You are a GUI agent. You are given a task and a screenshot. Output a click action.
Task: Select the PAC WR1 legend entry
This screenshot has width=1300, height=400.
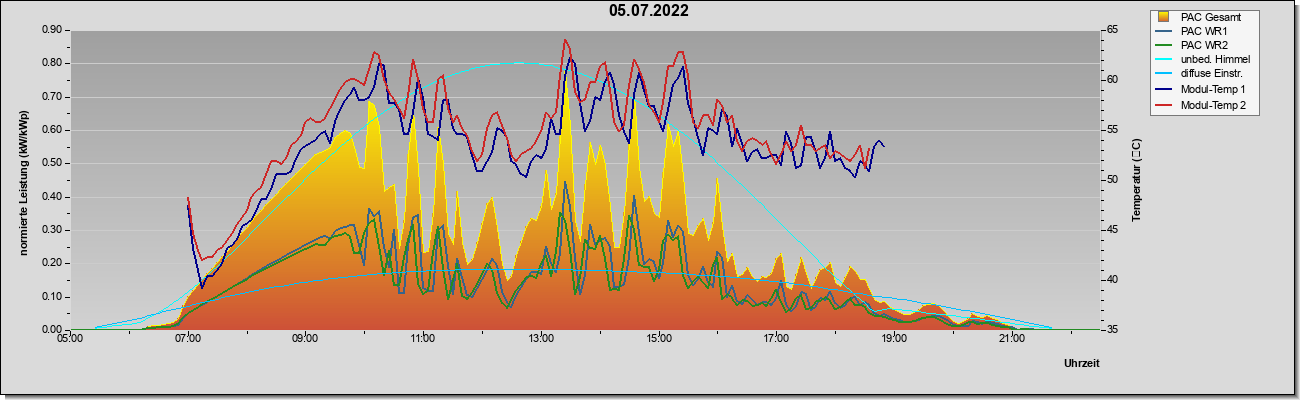[1204, 31]
